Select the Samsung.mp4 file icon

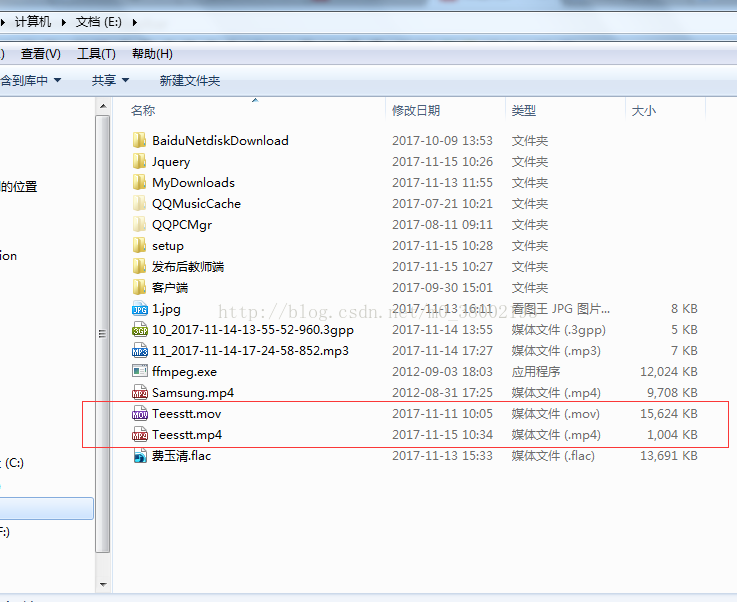click(x=140, y=393)
